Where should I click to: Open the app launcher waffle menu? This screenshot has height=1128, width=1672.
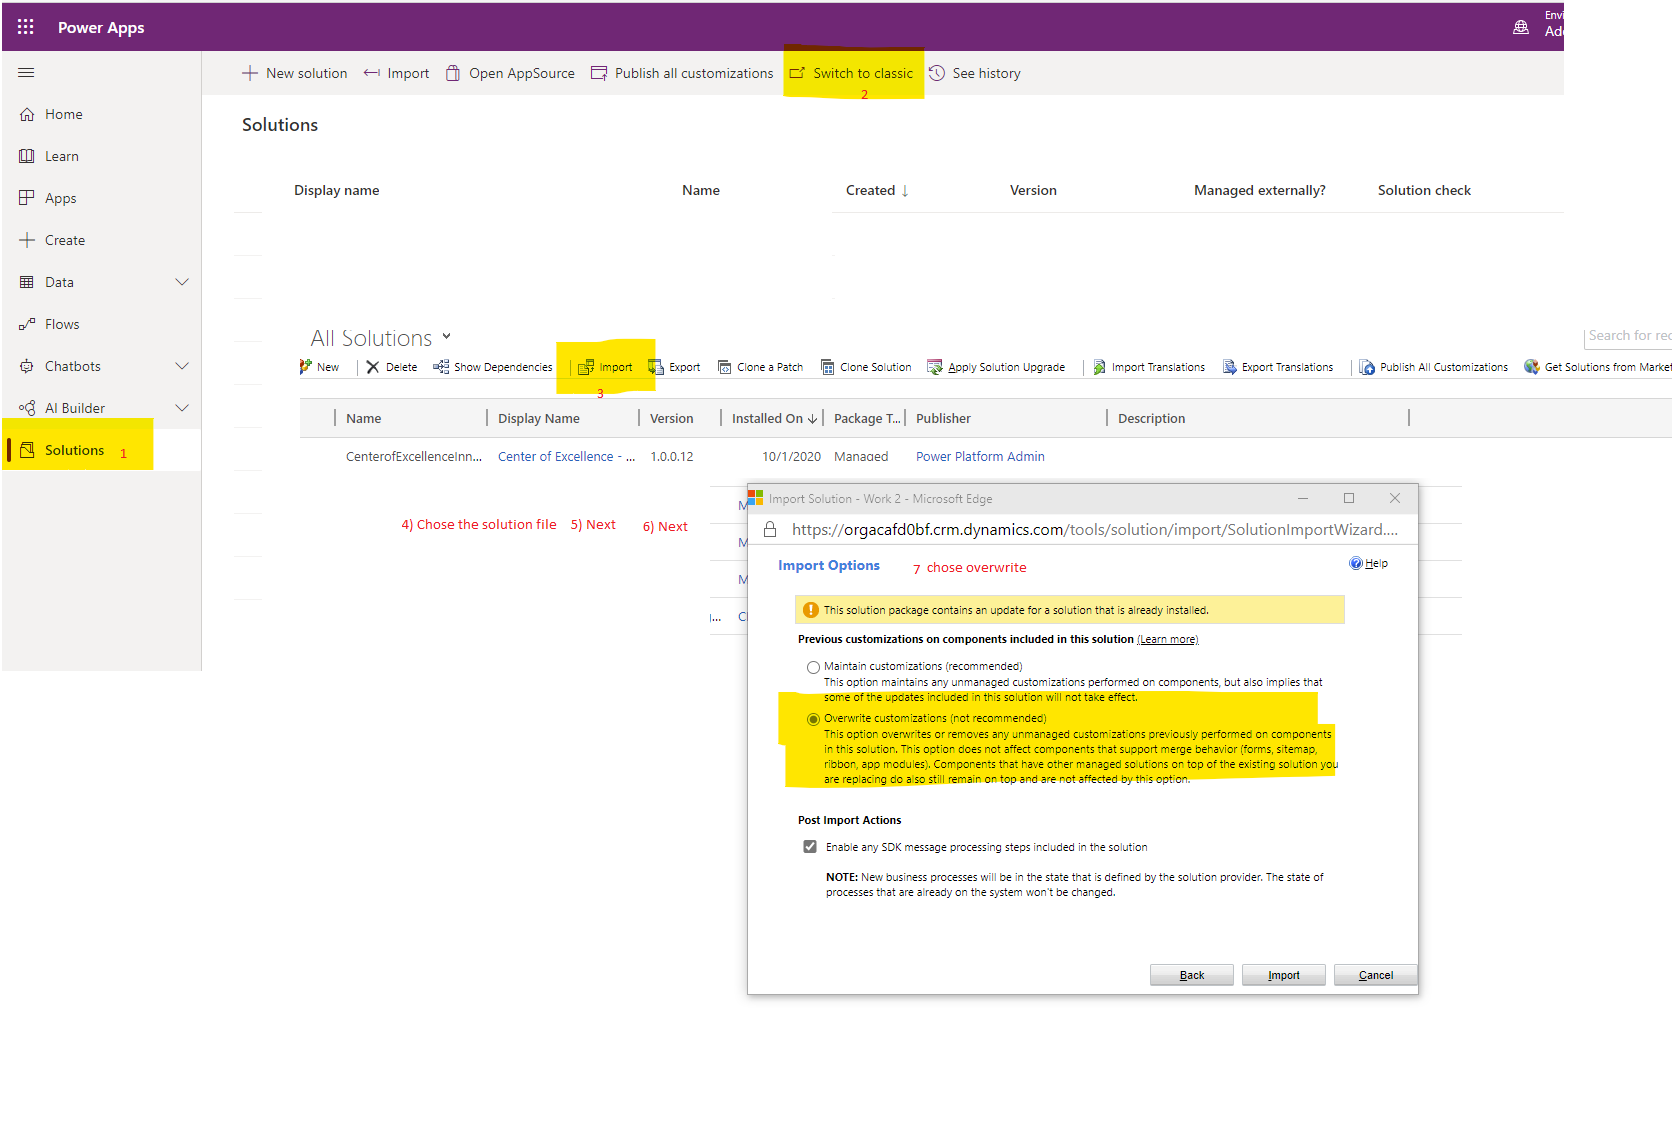coord(25,27)
